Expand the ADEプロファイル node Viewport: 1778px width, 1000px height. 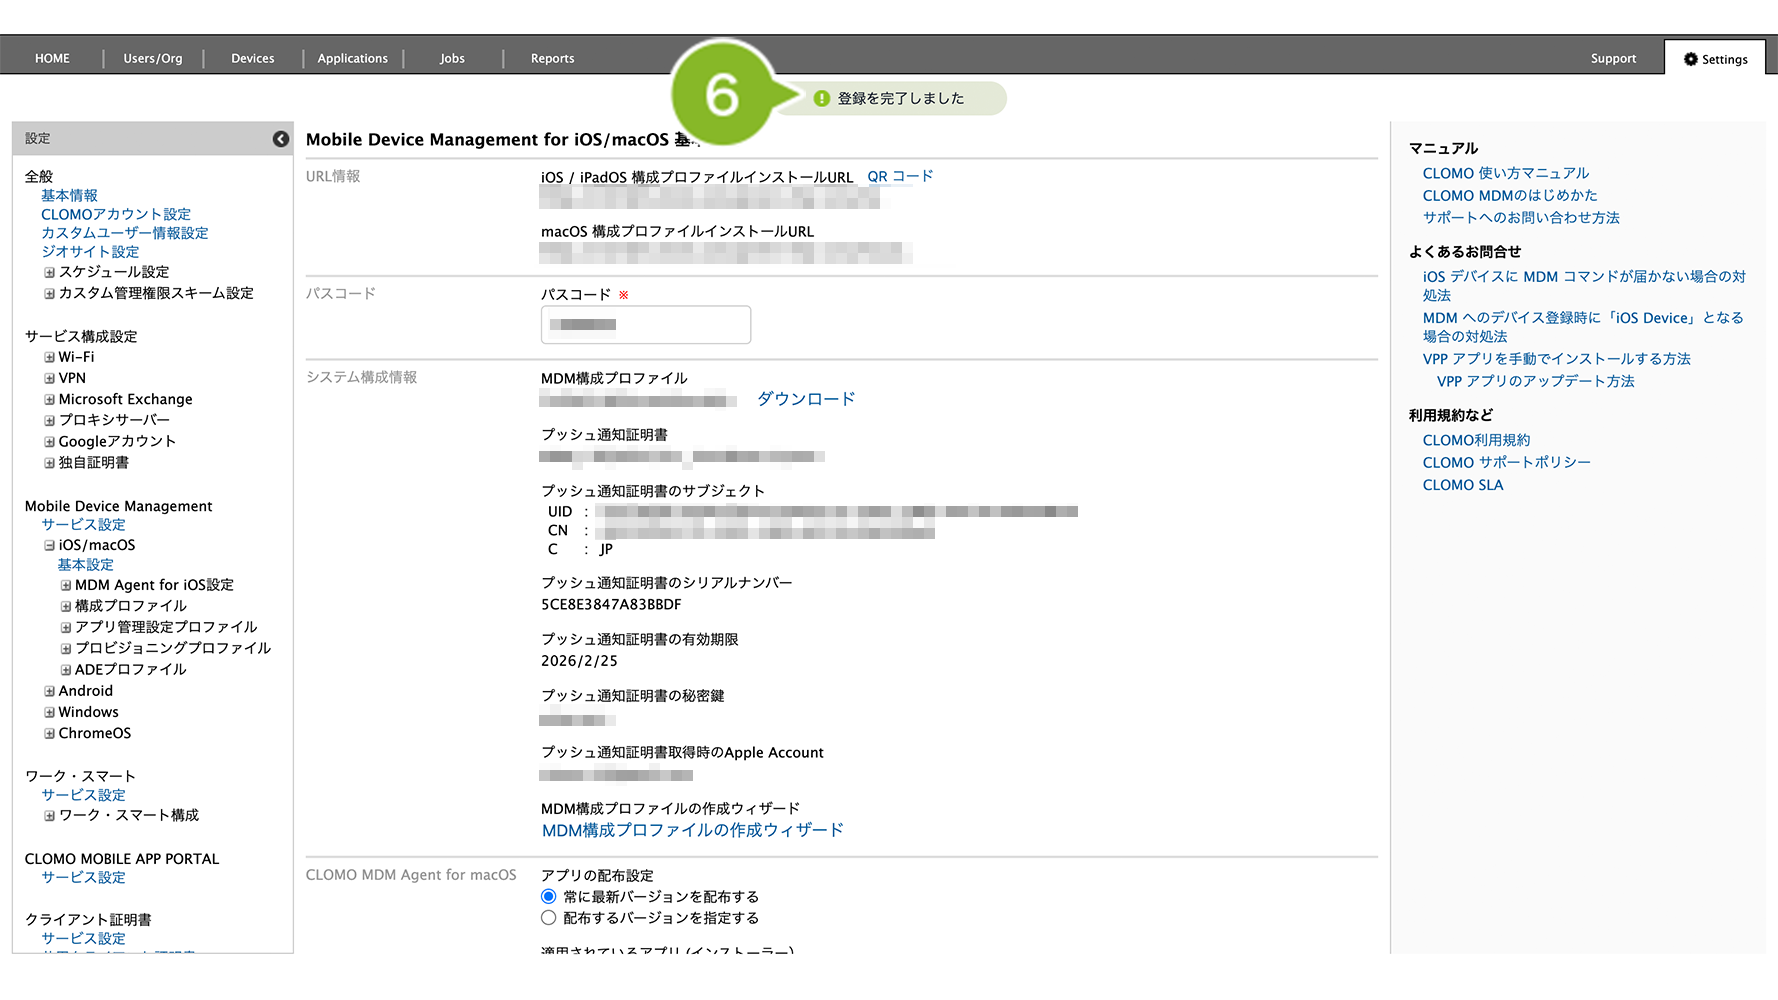pyautogui.click(x=66, y=670)
